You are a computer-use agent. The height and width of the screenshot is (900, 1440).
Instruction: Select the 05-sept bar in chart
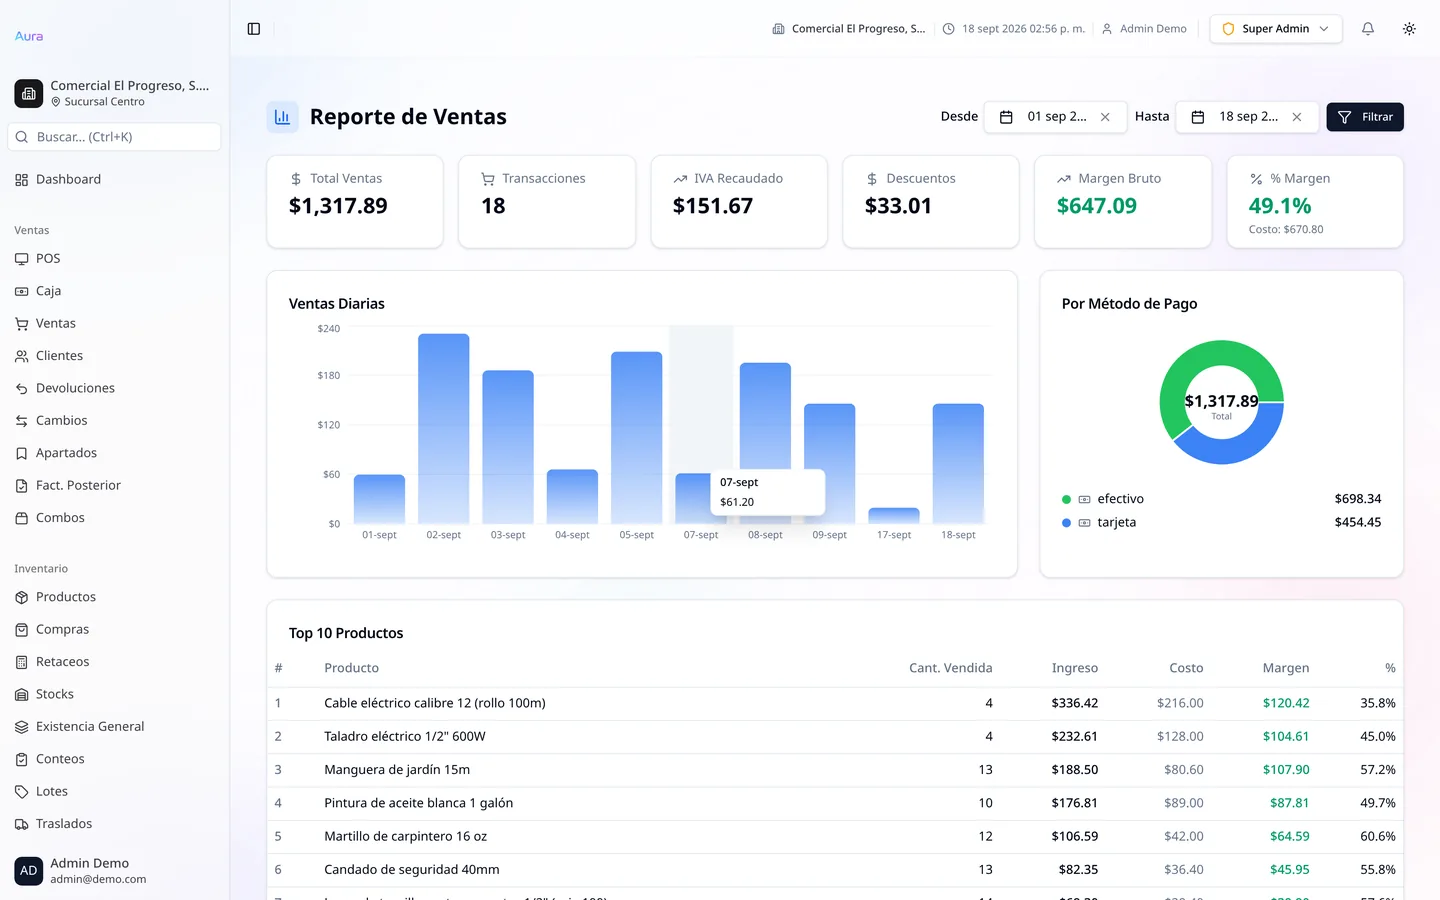point(637,438)
